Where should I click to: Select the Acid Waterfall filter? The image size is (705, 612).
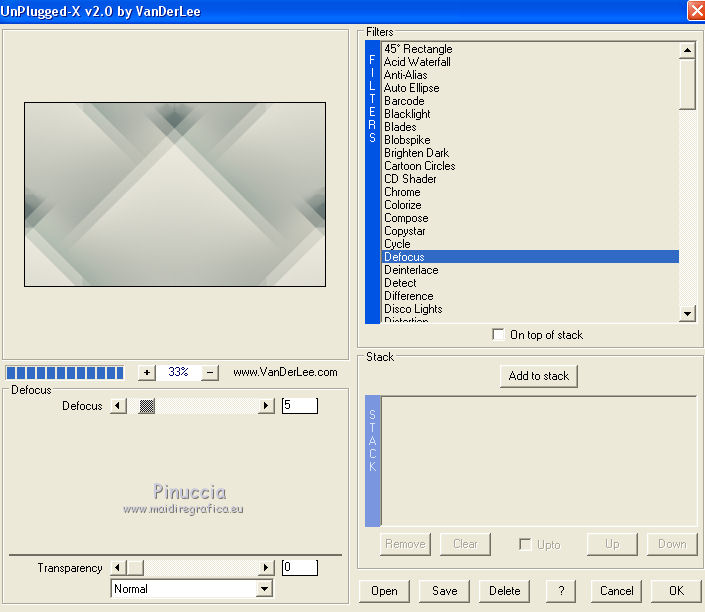point(530,62)
